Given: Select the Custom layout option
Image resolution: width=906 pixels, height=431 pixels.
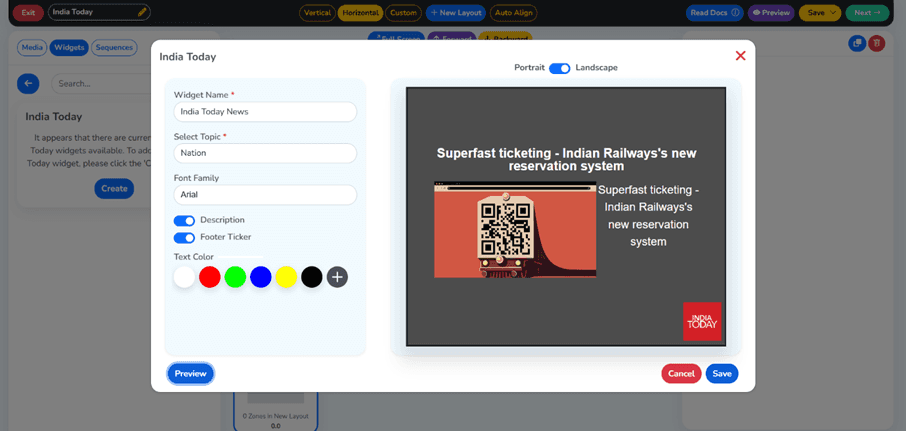Looking at the screenshot, I should (x=403, y=13).
